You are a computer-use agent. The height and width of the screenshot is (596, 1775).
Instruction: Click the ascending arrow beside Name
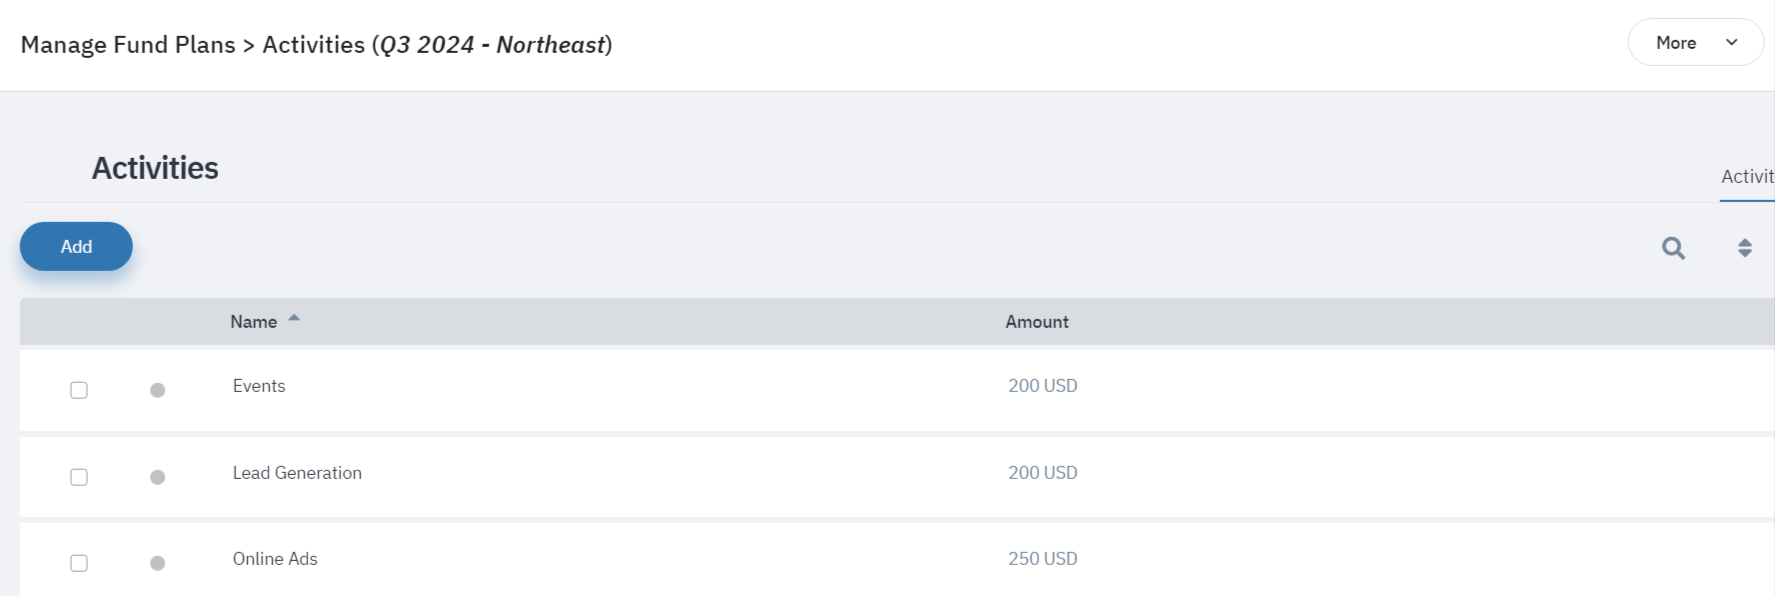coord(294,318)
